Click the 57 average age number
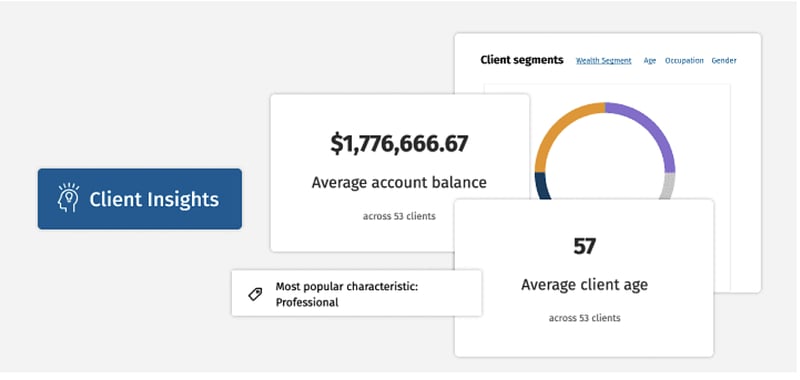The image size is (800, 380). tap(584, 246)
